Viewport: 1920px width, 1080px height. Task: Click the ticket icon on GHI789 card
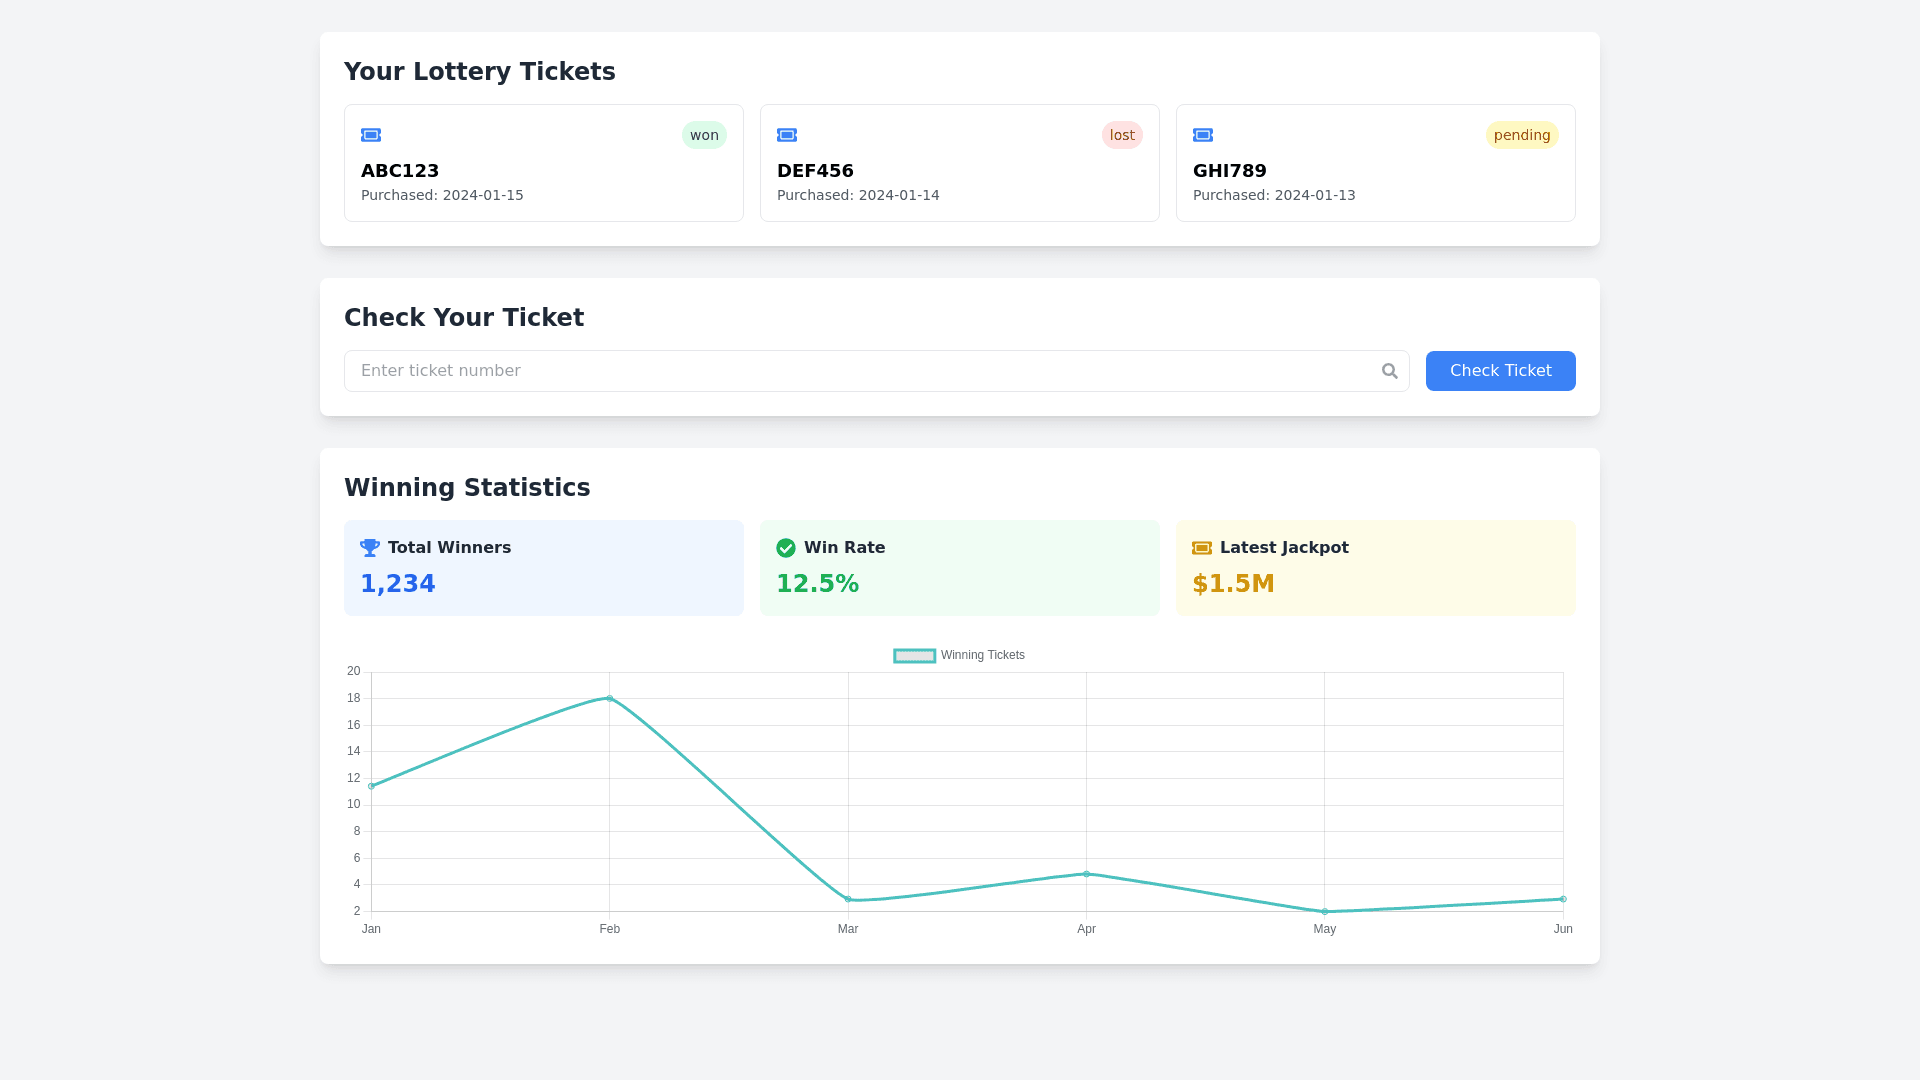[x=1203, y=135]
